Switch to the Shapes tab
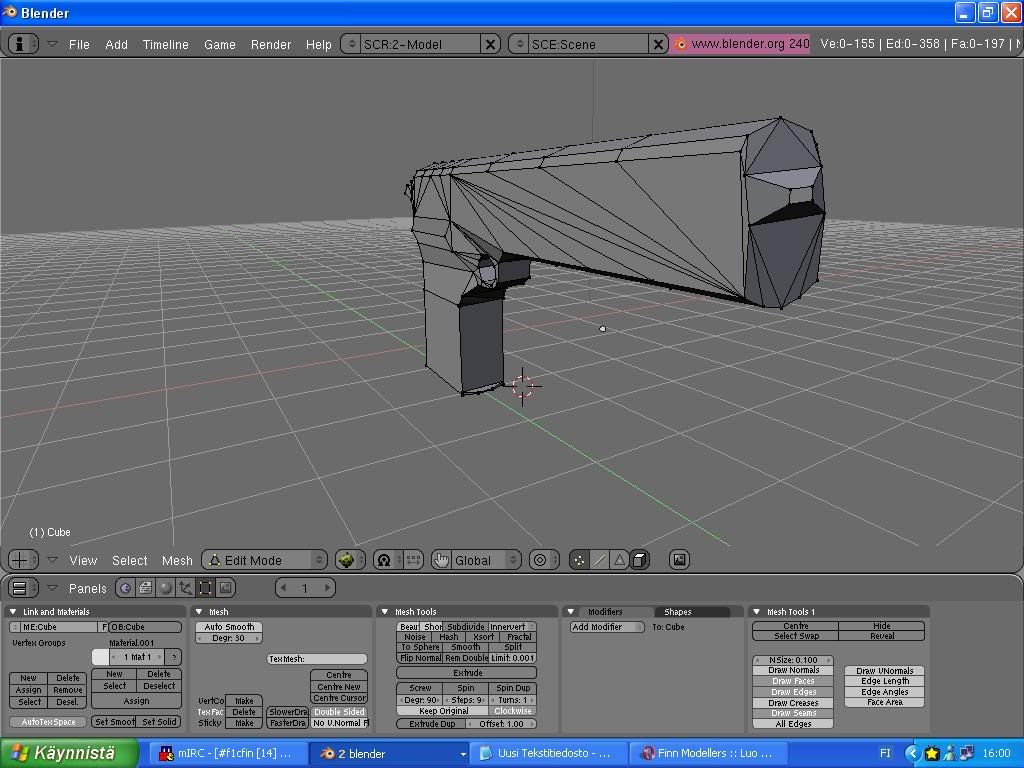1024x768 pixels. tap(678, 612)
